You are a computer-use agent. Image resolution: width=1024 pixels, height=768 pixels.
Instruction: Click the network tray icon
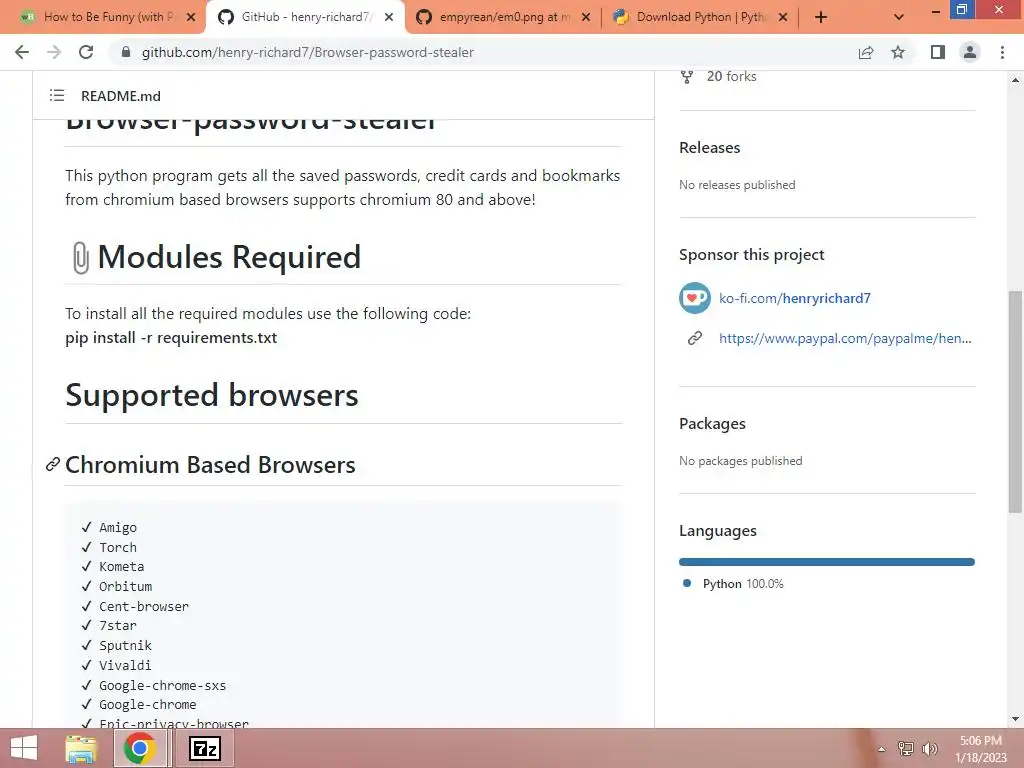click(x=906, y=749)
